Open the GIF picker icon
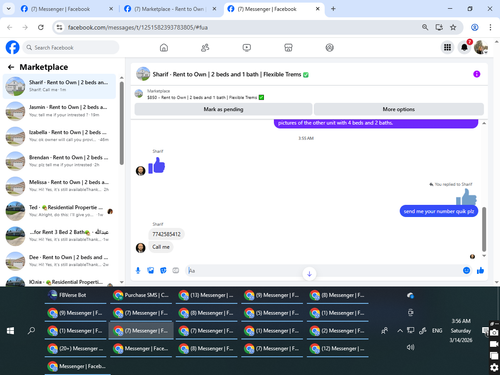 click(x=176, y=270)
